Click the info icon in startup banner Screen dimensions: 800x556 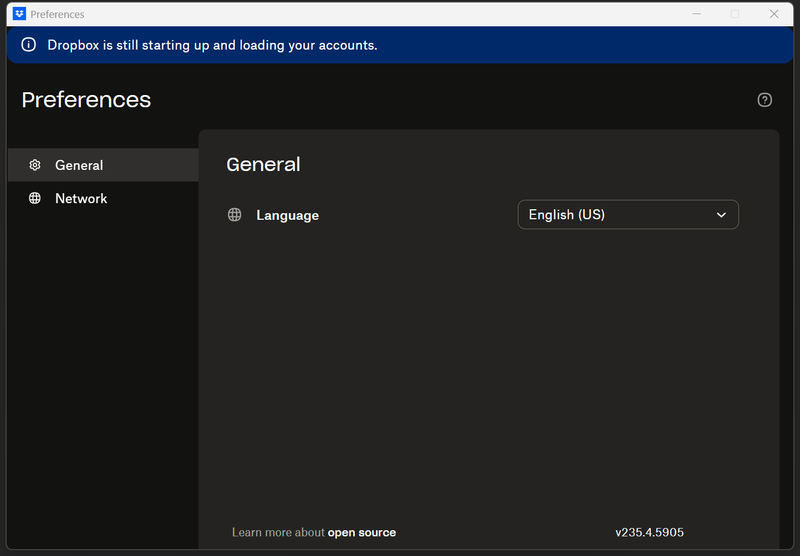[28, 45]
